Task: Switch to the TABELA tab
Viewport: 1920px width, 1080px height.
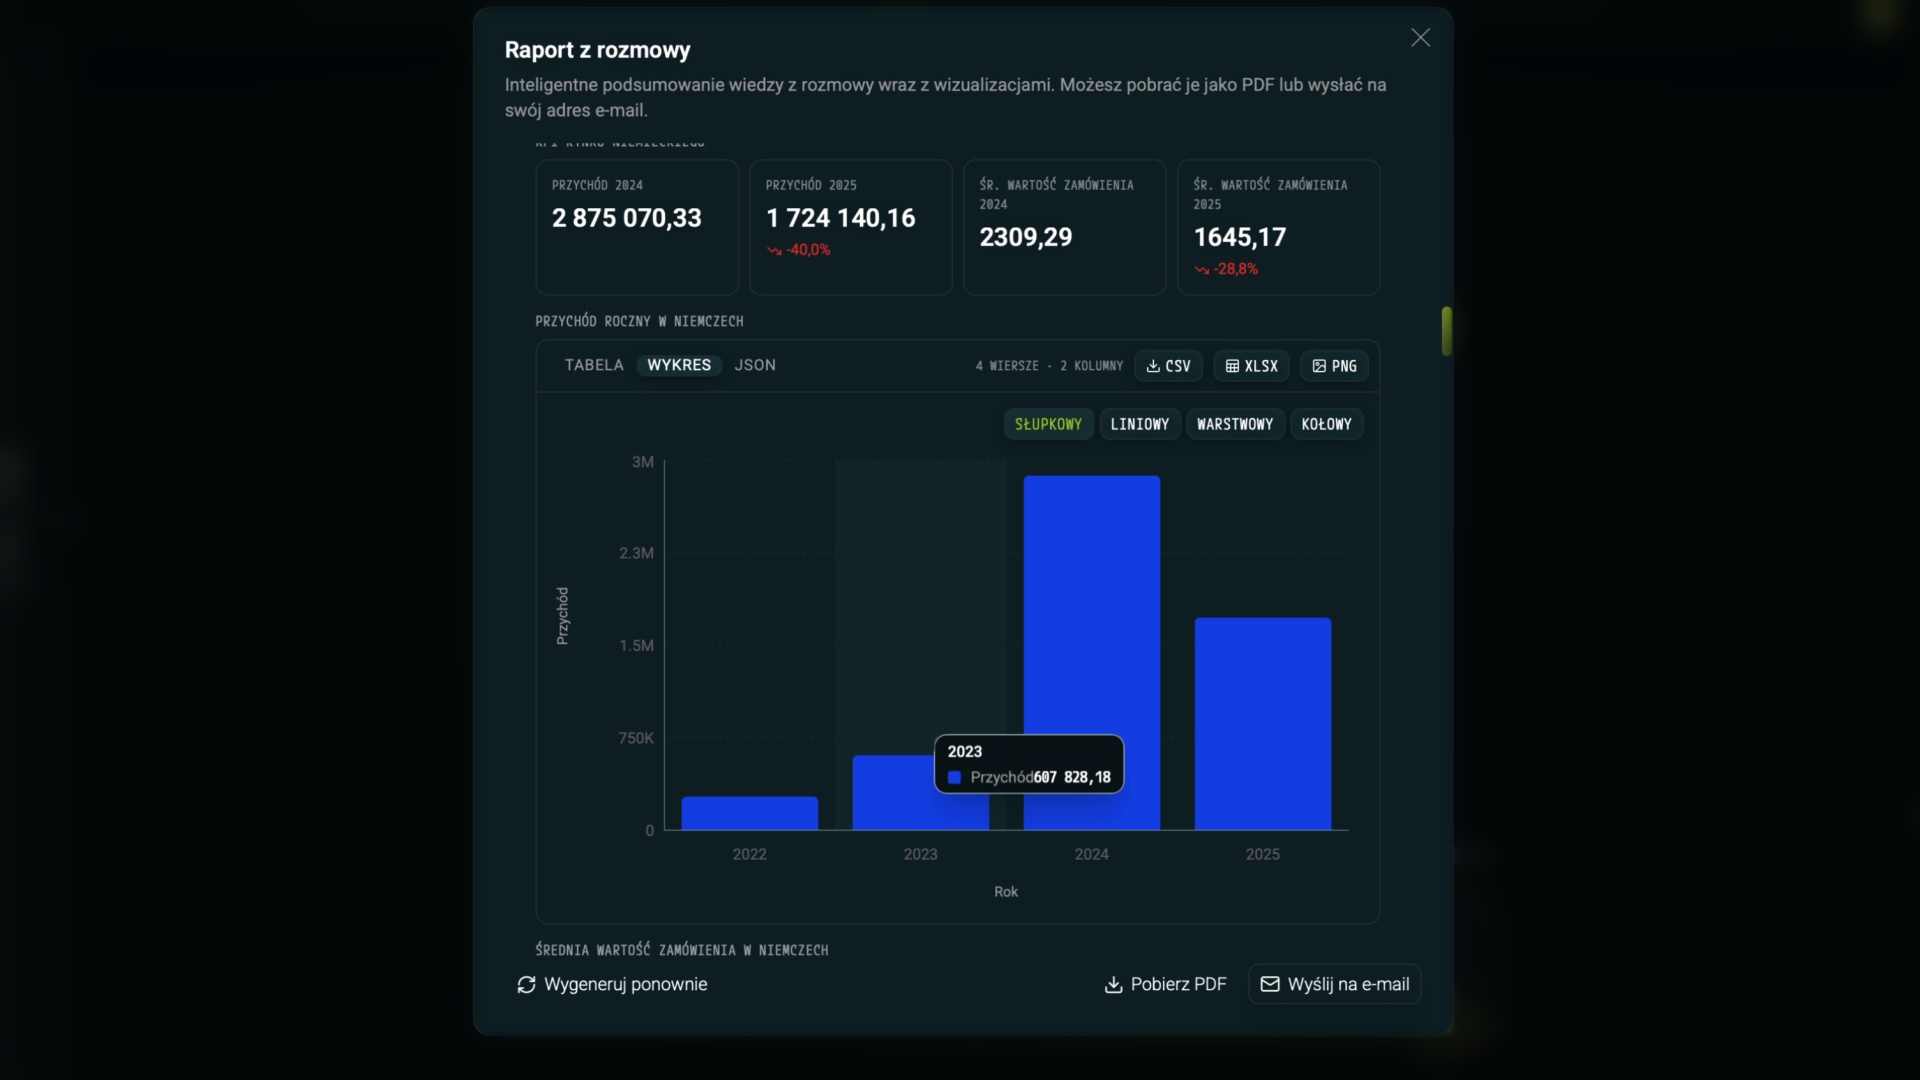Action: coord(594,365)
